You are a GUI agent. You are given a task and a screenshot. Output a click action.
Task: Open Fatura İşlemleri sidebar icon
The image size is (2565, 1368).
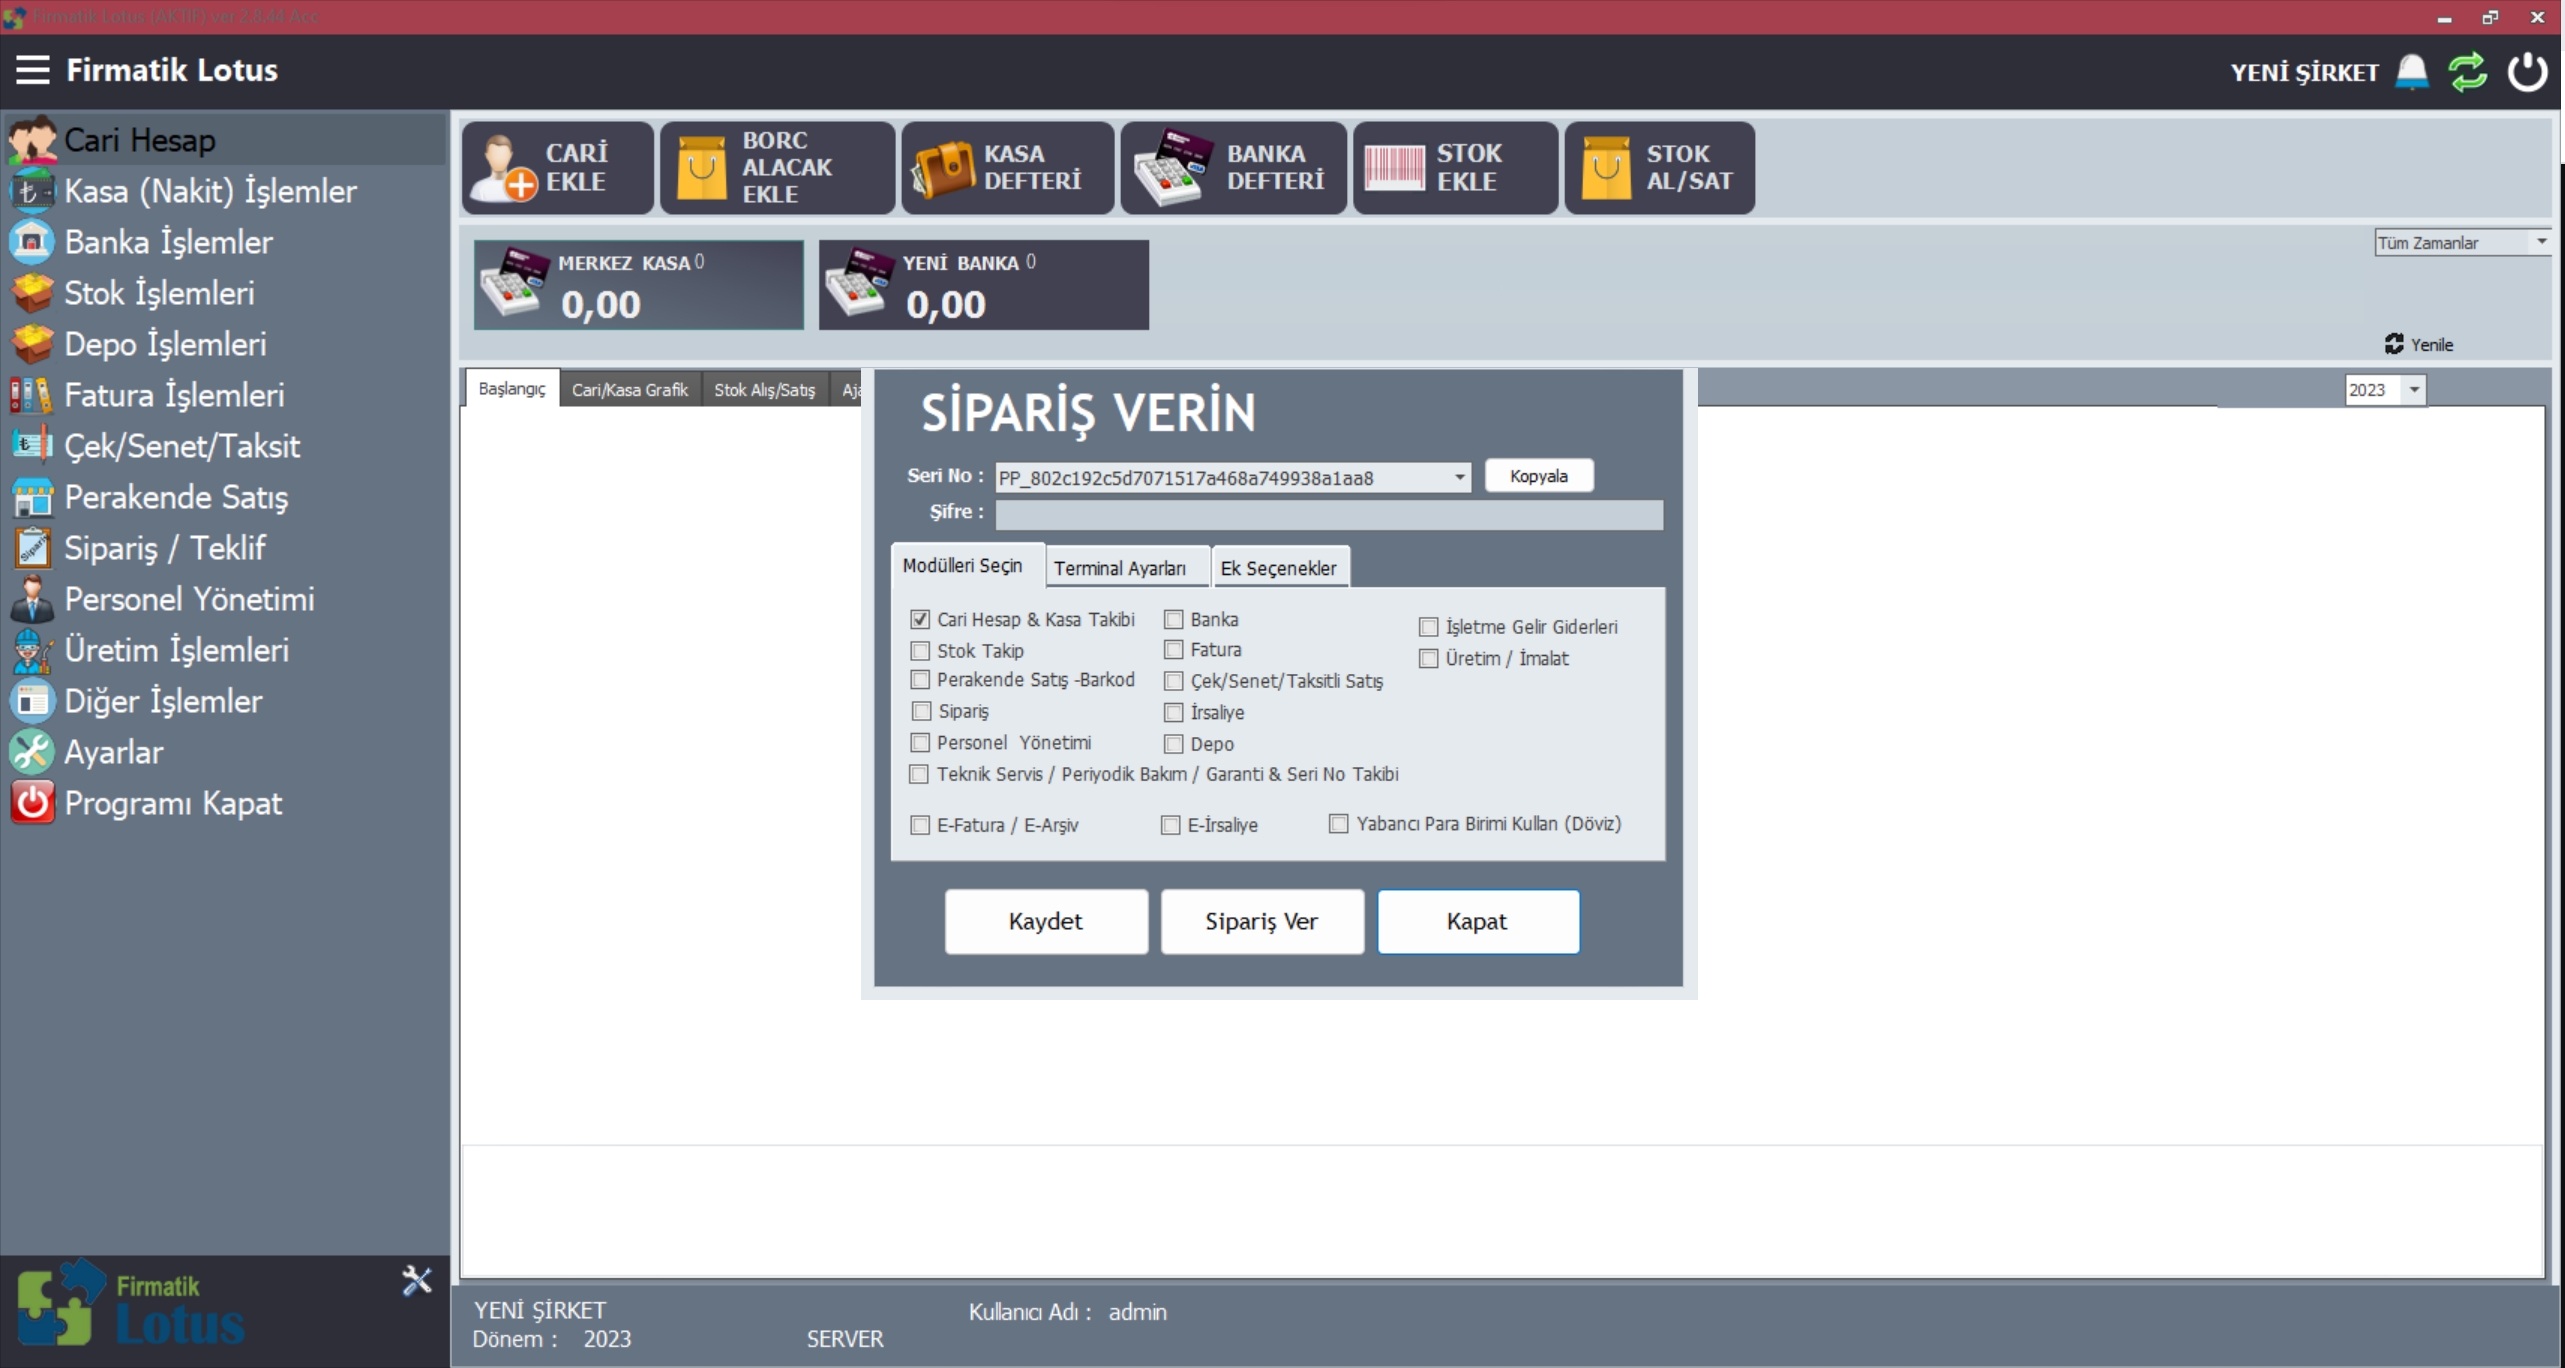click(x=32, y=395)
